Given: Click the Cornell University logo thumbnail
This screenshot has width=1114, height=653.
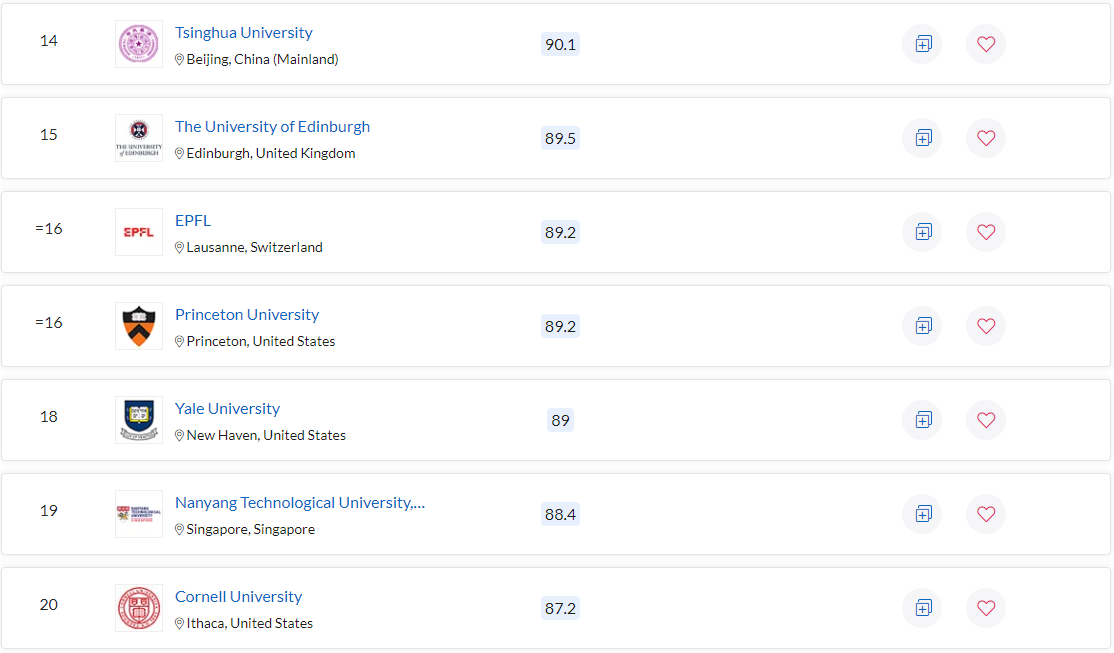Looking at the screenshot, I should [139, 608].
